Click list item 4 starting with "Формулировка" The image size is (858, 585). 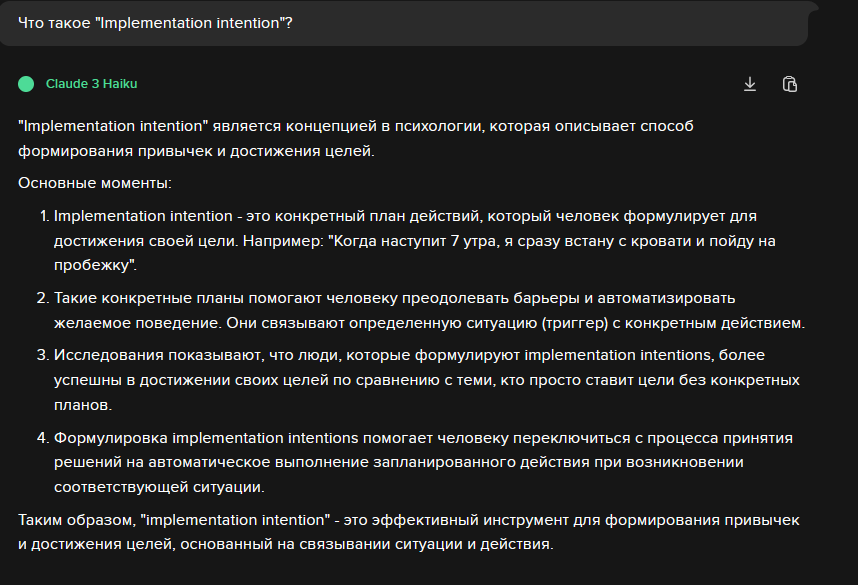(400, 438)
